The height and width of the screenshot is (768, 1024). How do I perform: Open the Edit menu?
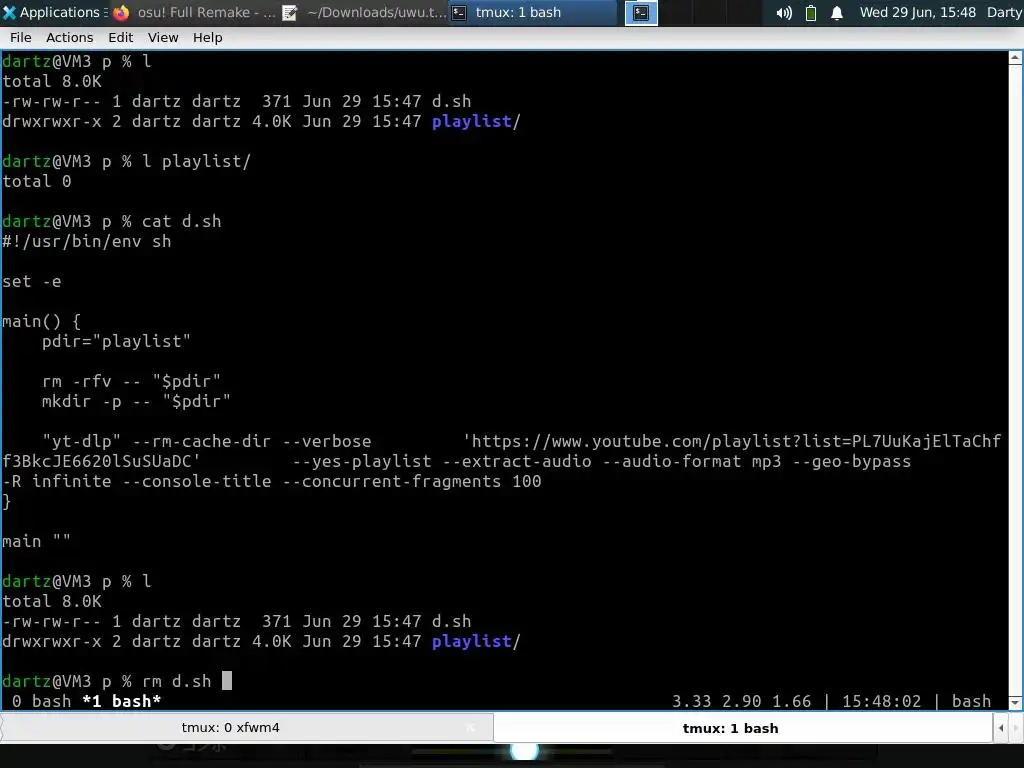click(120, 37)
